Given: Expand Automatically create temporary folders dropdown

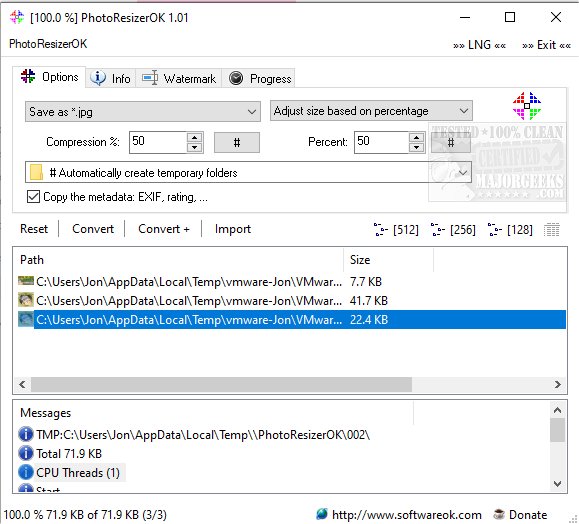Looking at the screenshot, I should click(x=463, y=172).
